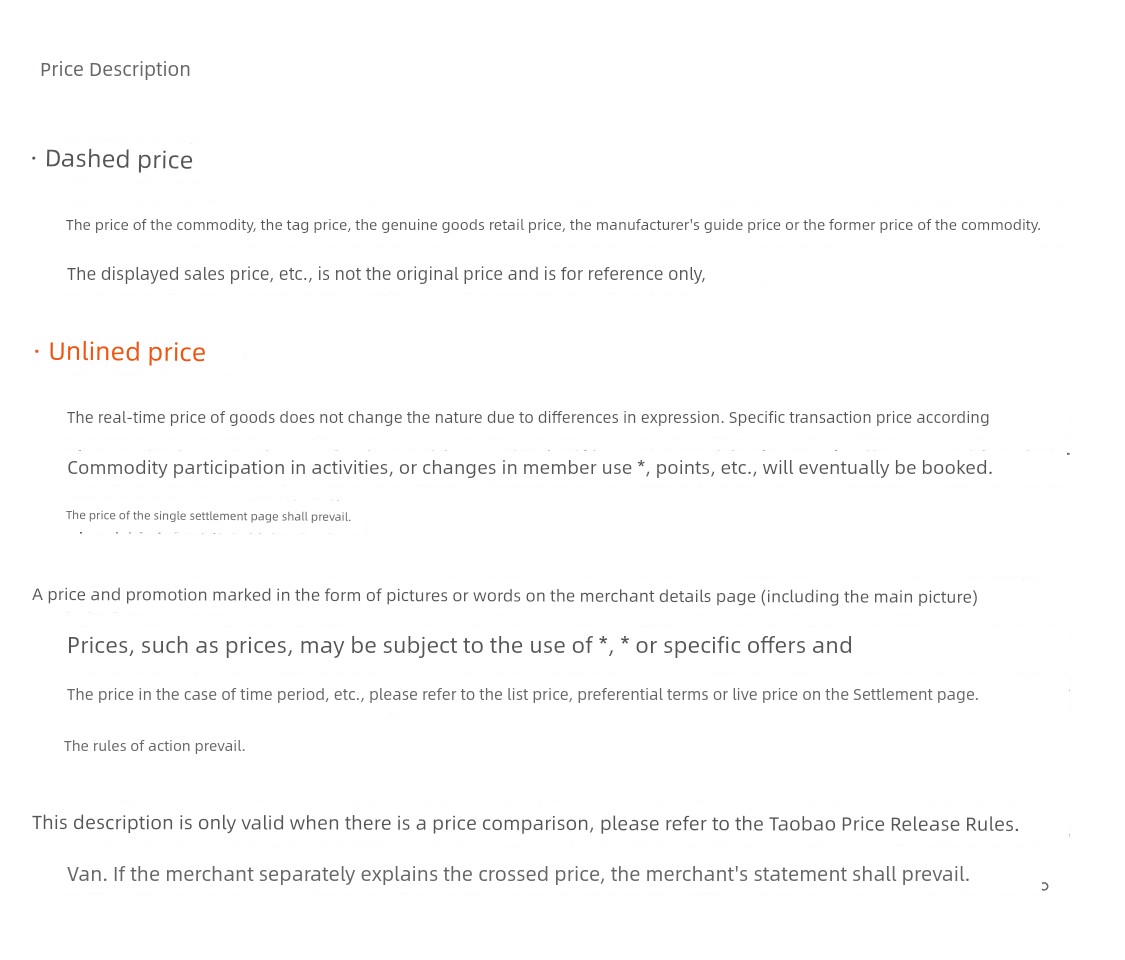Click the "Commodity participation in activities" line
This screenshot has width=1125, height=960.
tap(529, 468)
